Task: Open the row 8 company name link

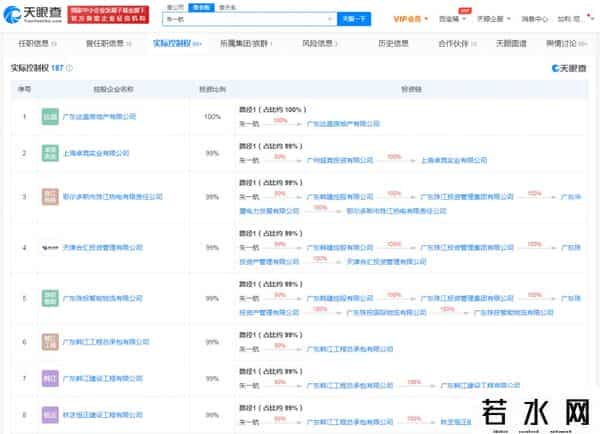Action: click(103, 415)
